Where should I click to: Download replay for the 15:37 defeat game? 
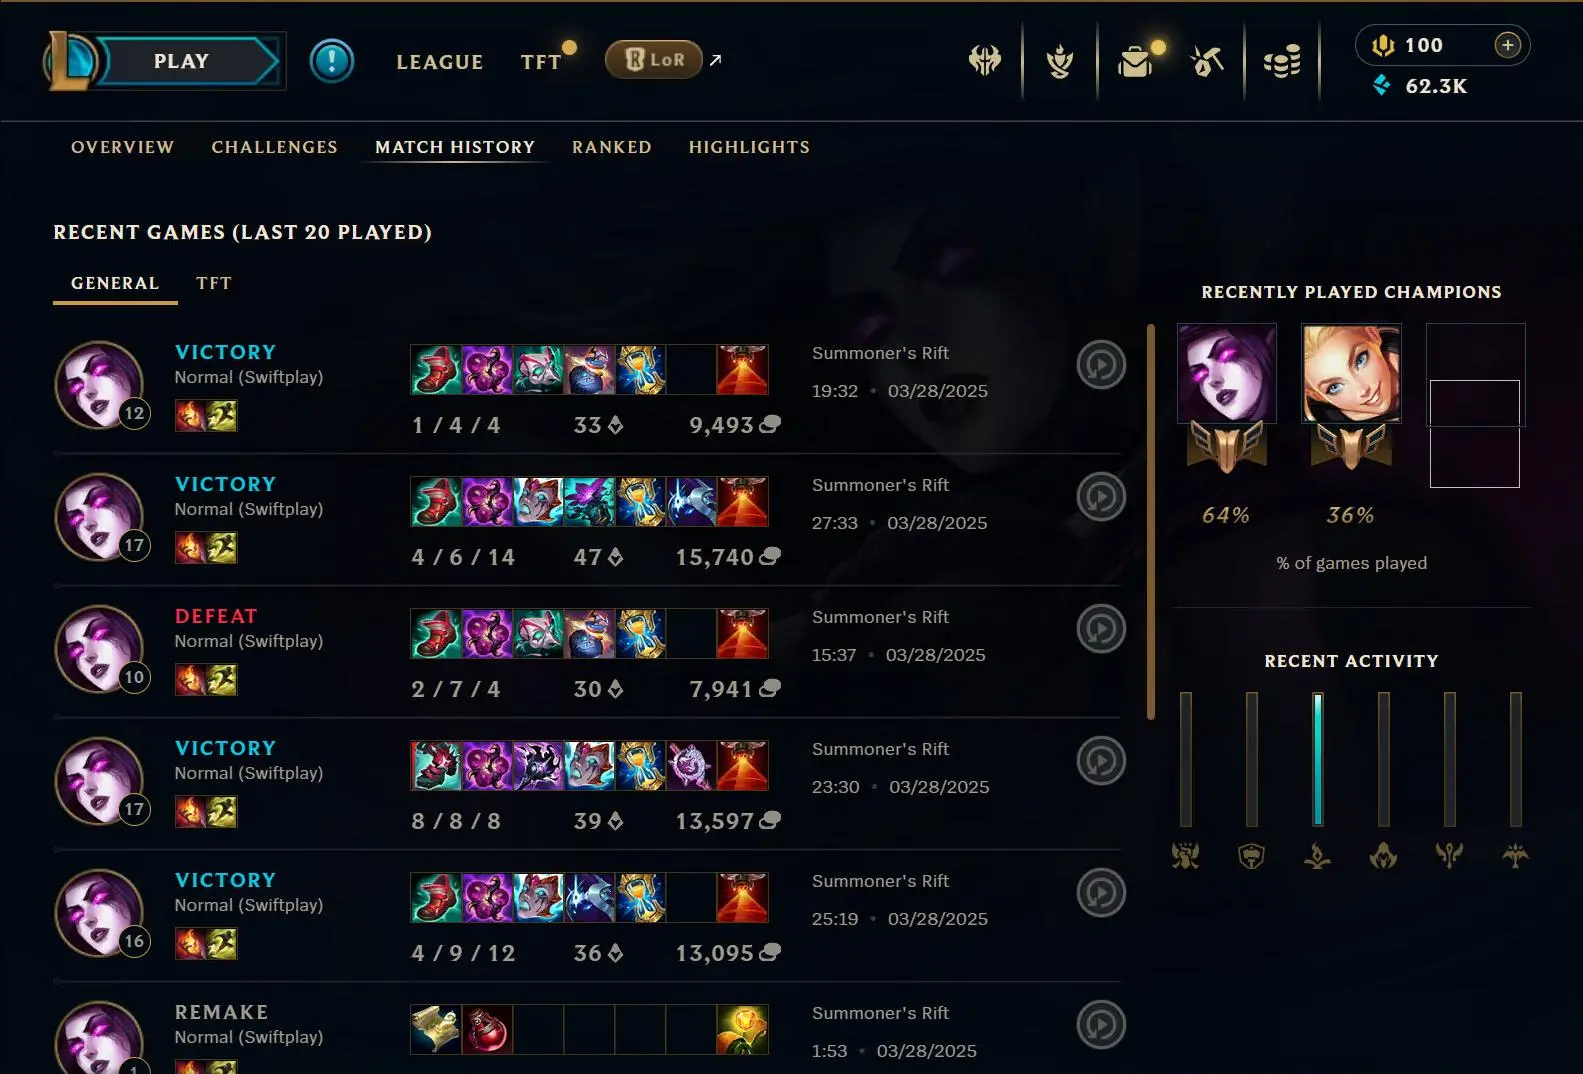point(1101,629)
